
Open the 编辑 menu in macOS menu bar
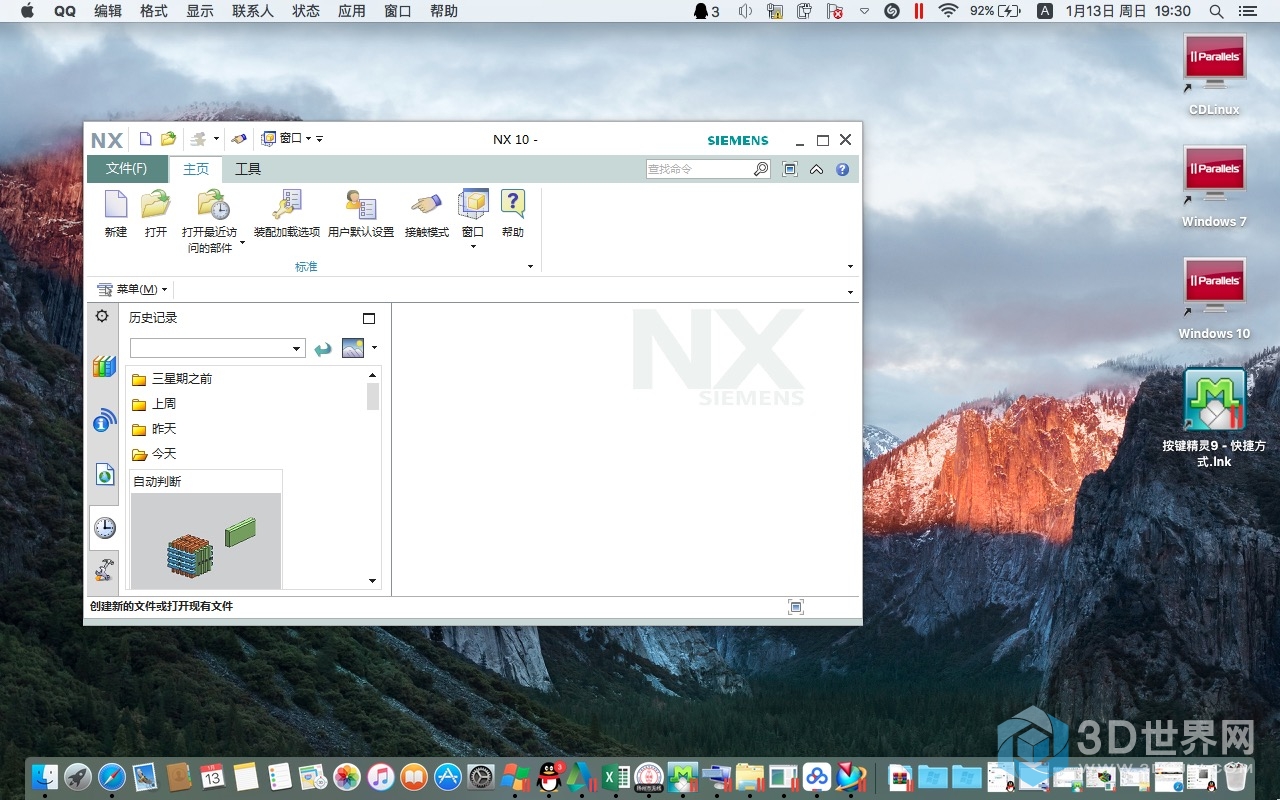(x=108, y=11)
